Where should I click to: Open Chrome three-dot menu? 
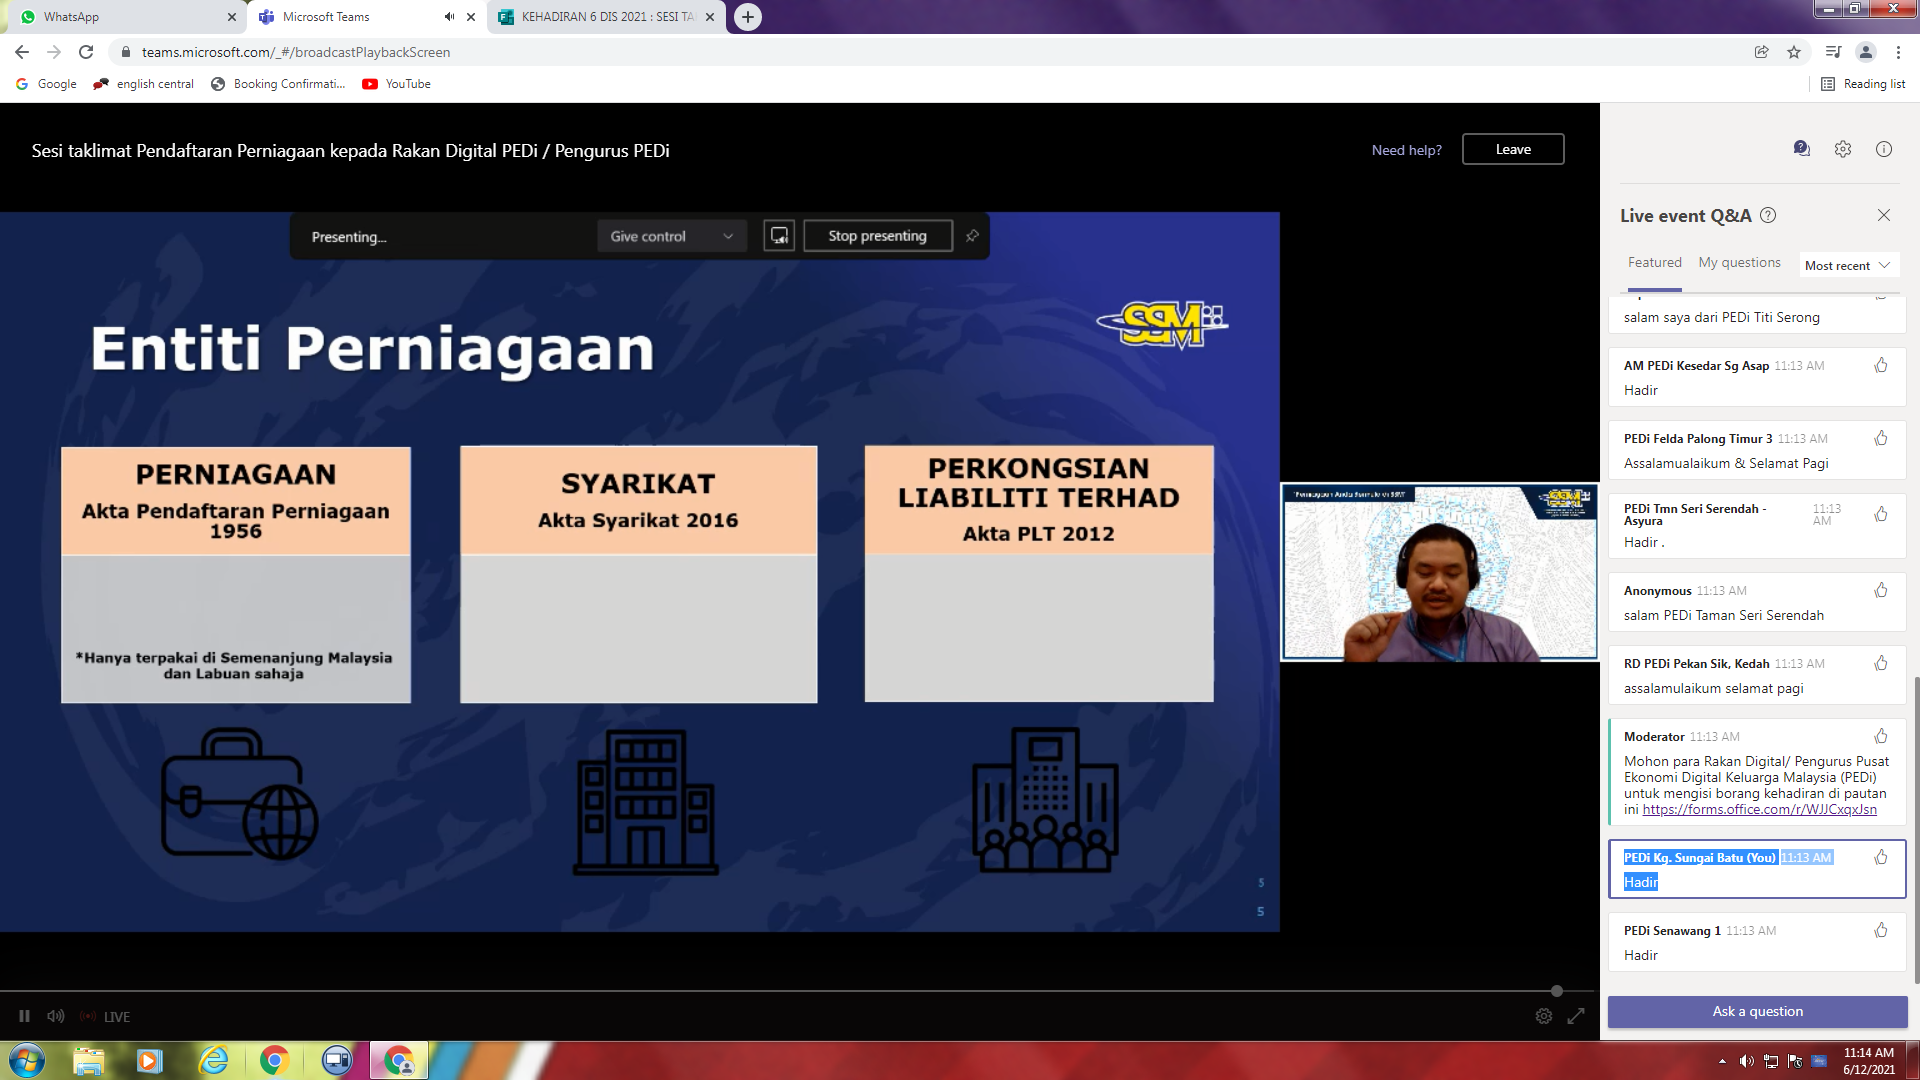point(1898,52)
